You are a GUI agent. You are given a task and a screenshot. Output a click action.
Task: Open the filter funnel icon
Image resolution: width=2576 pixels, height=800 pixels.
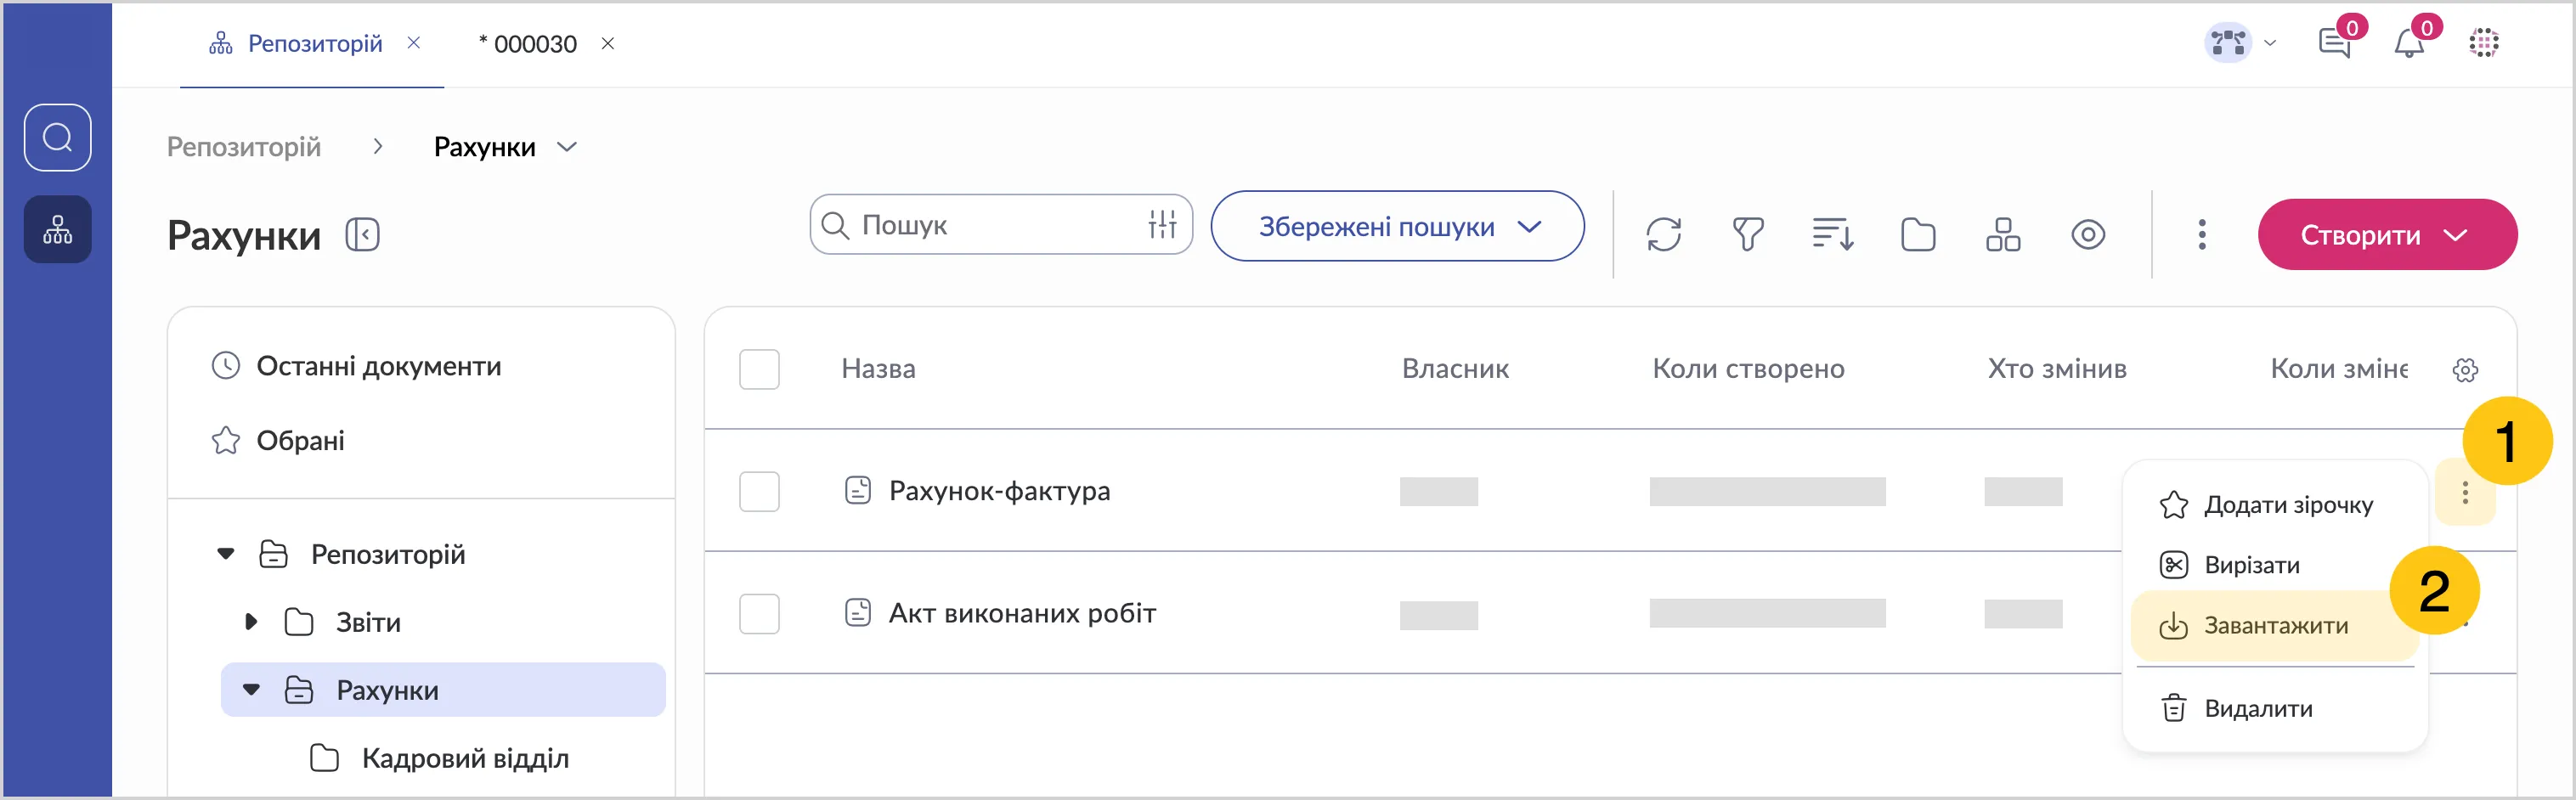pos(1747,235)
